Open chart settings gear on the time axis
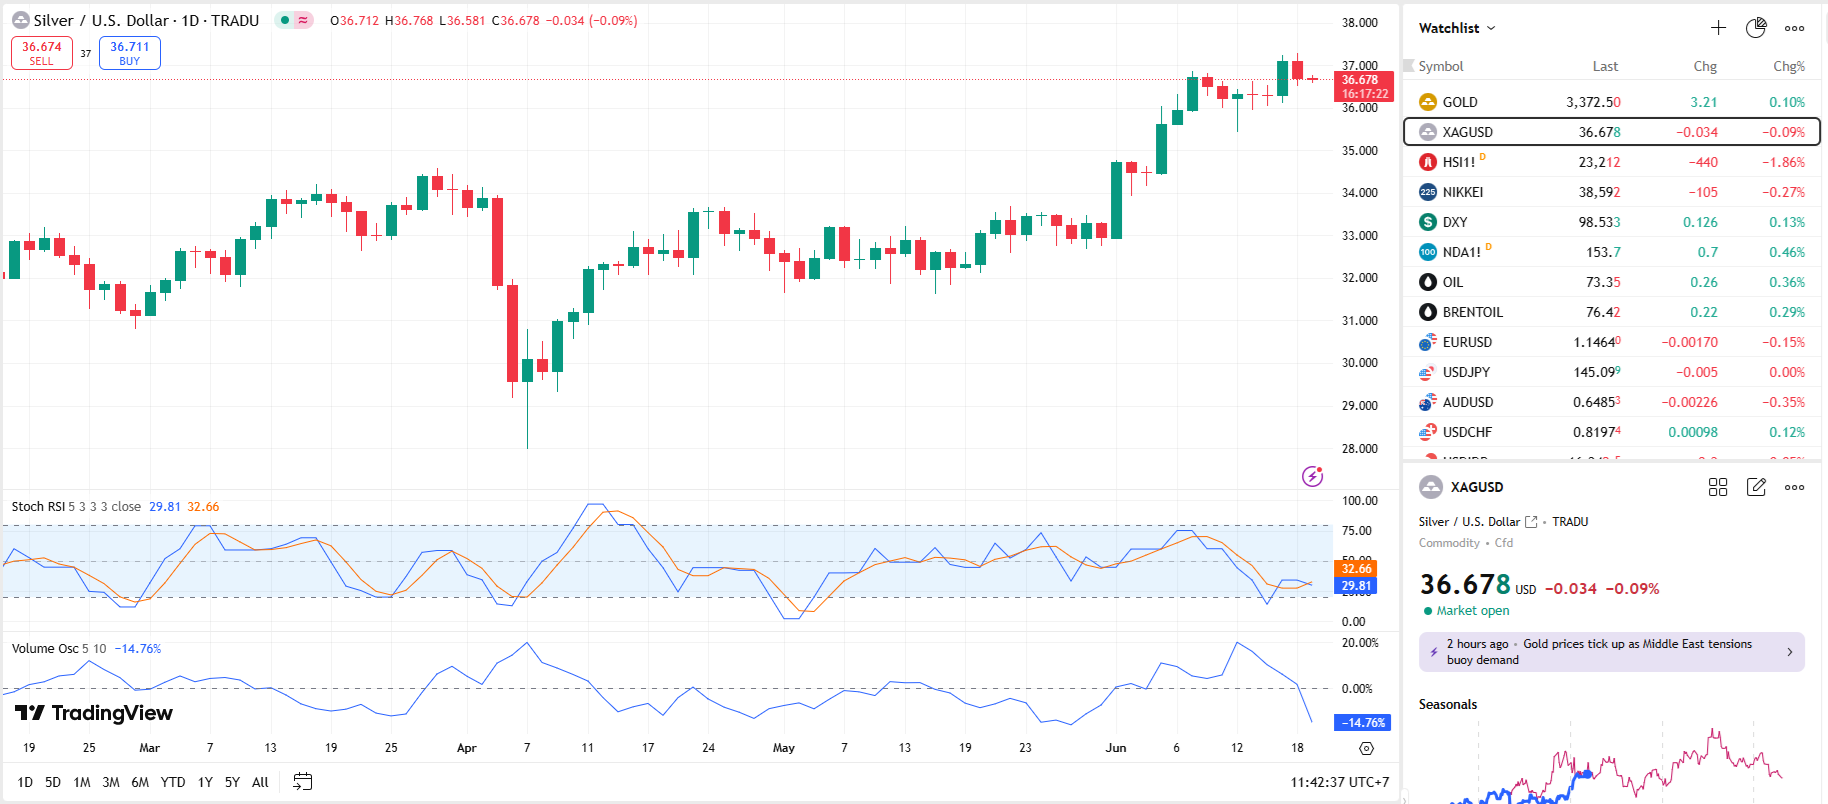Image resolution: width=1828 pixels, height=804 pixels. tap(1366, 748)
